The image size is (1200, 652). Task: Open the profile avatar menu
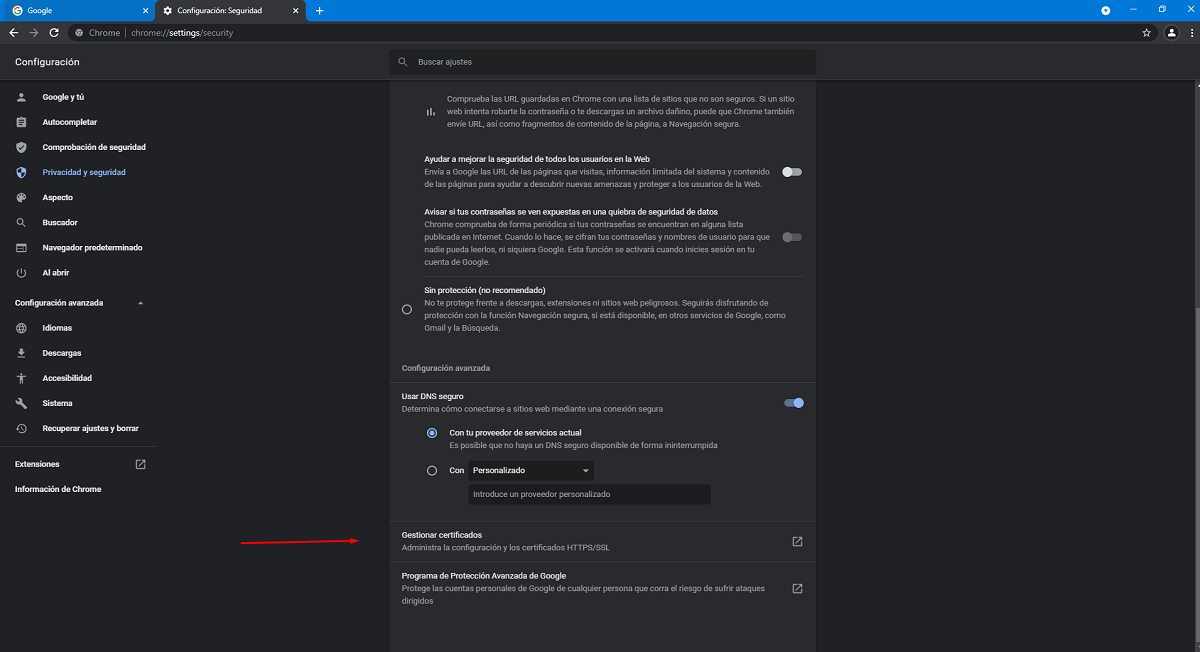[1171, 33]
